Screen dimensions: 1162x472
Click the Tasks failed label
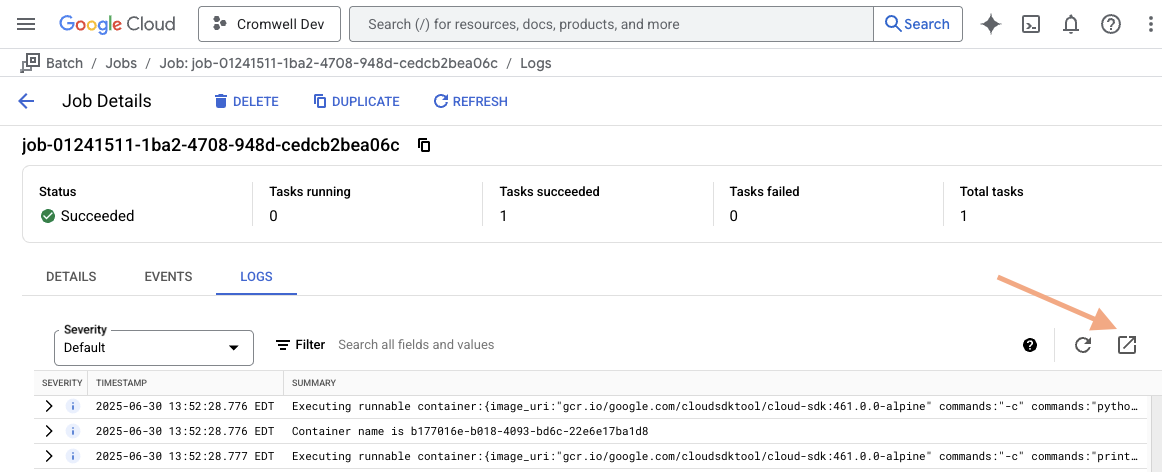point(764,191)
